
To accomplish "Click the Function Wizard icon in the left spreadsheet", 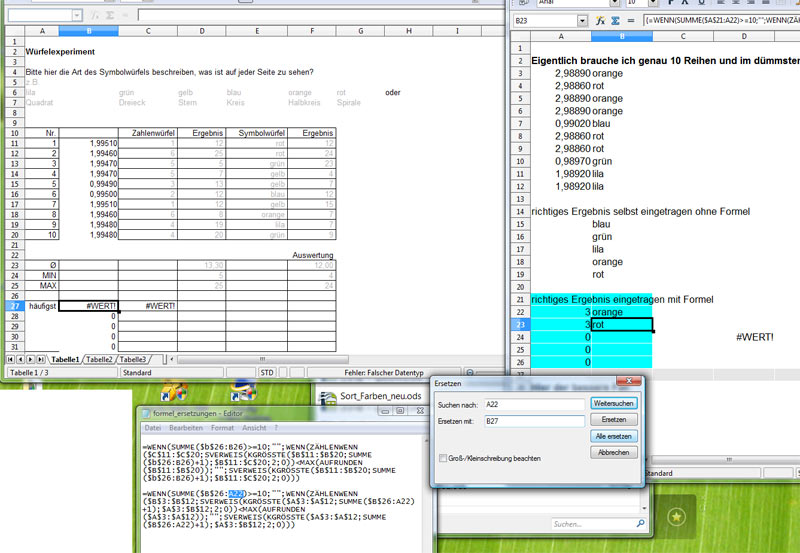I will click(x=95, y=15).
